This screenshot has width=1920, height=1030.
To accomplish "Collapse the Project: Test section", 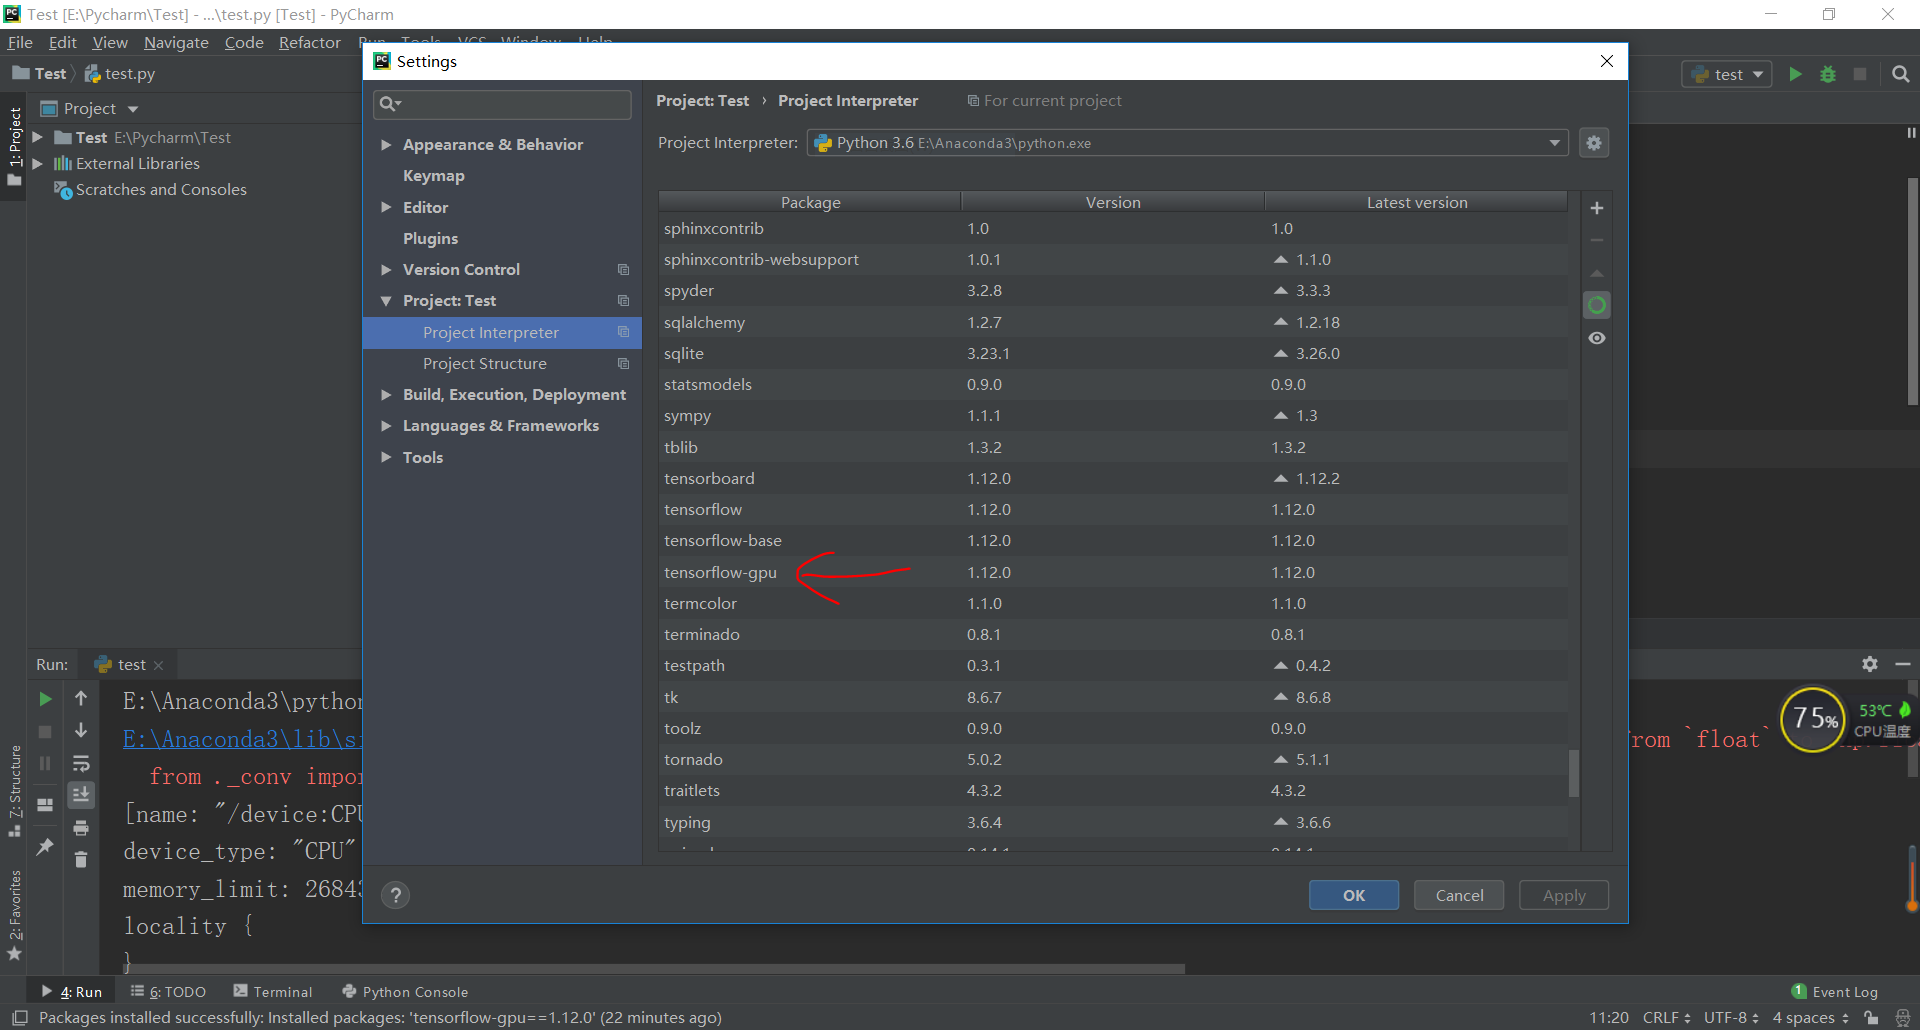I will [386, 301].
